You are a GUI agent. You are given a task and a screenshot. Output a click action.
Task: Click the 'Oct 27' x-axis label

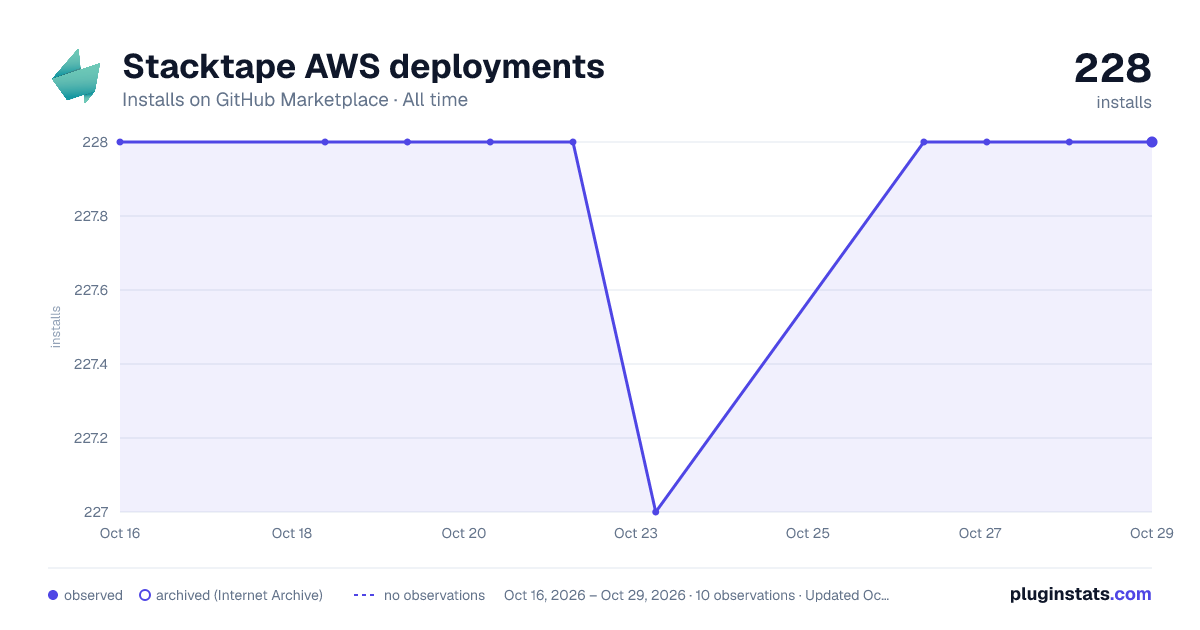point(980,533)
